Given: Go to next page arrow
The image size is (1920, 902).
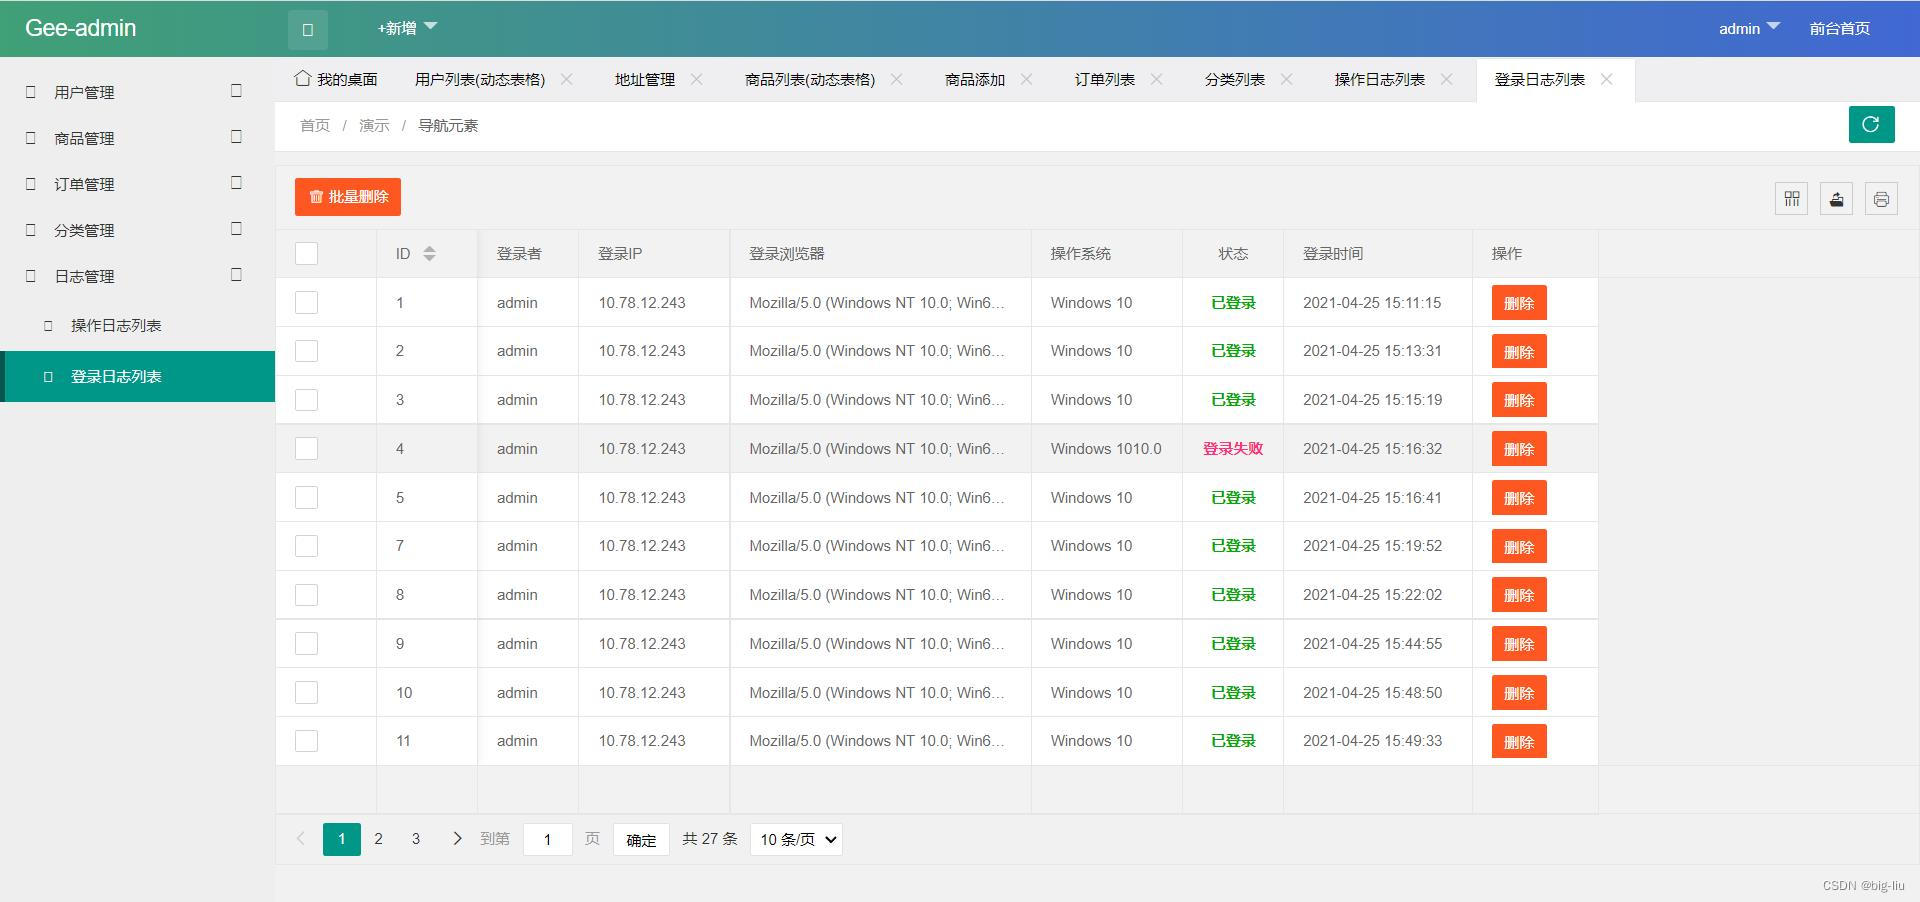Looking at the screenshot, I should point(457,839).
